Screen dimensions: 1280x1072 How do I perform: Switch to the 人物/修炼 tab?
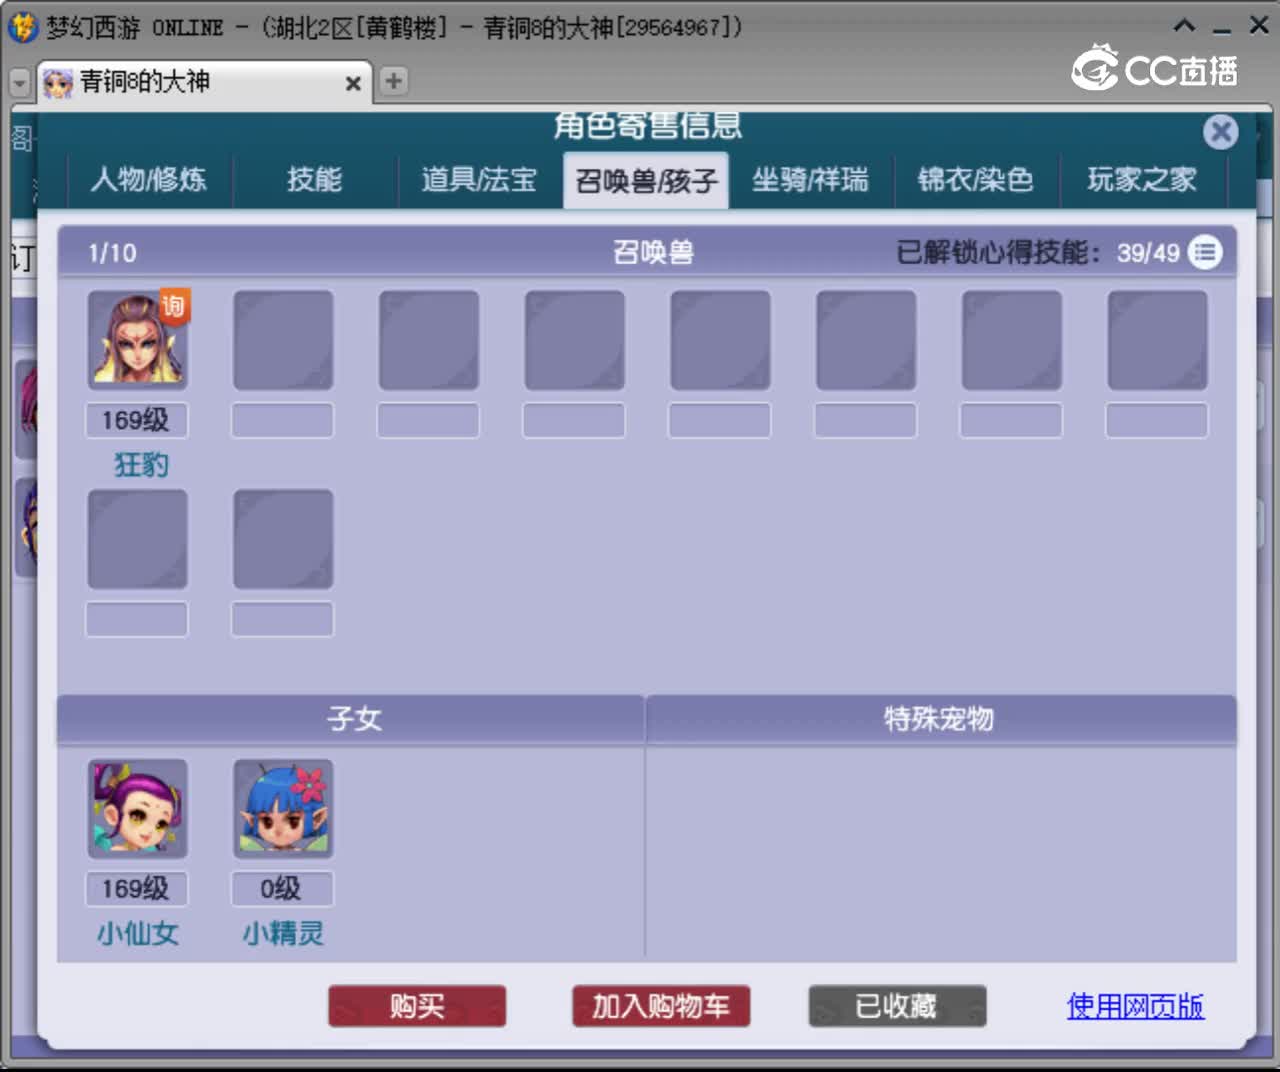click(148, 180)
